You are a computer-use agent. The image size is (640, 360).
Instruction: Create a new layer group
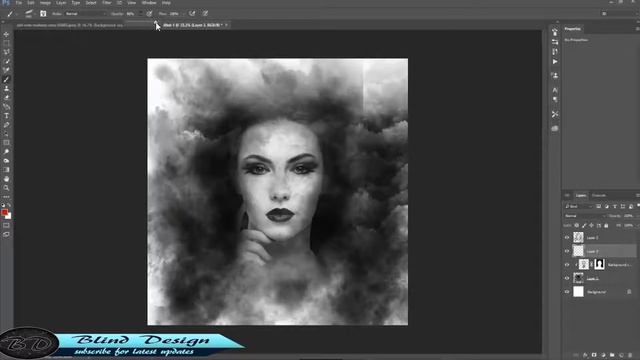pos(612,355)
